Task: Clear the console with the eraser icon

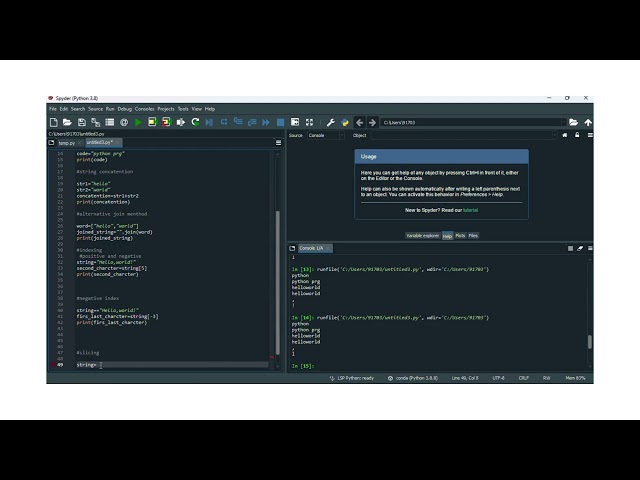Action: point(580,248)
